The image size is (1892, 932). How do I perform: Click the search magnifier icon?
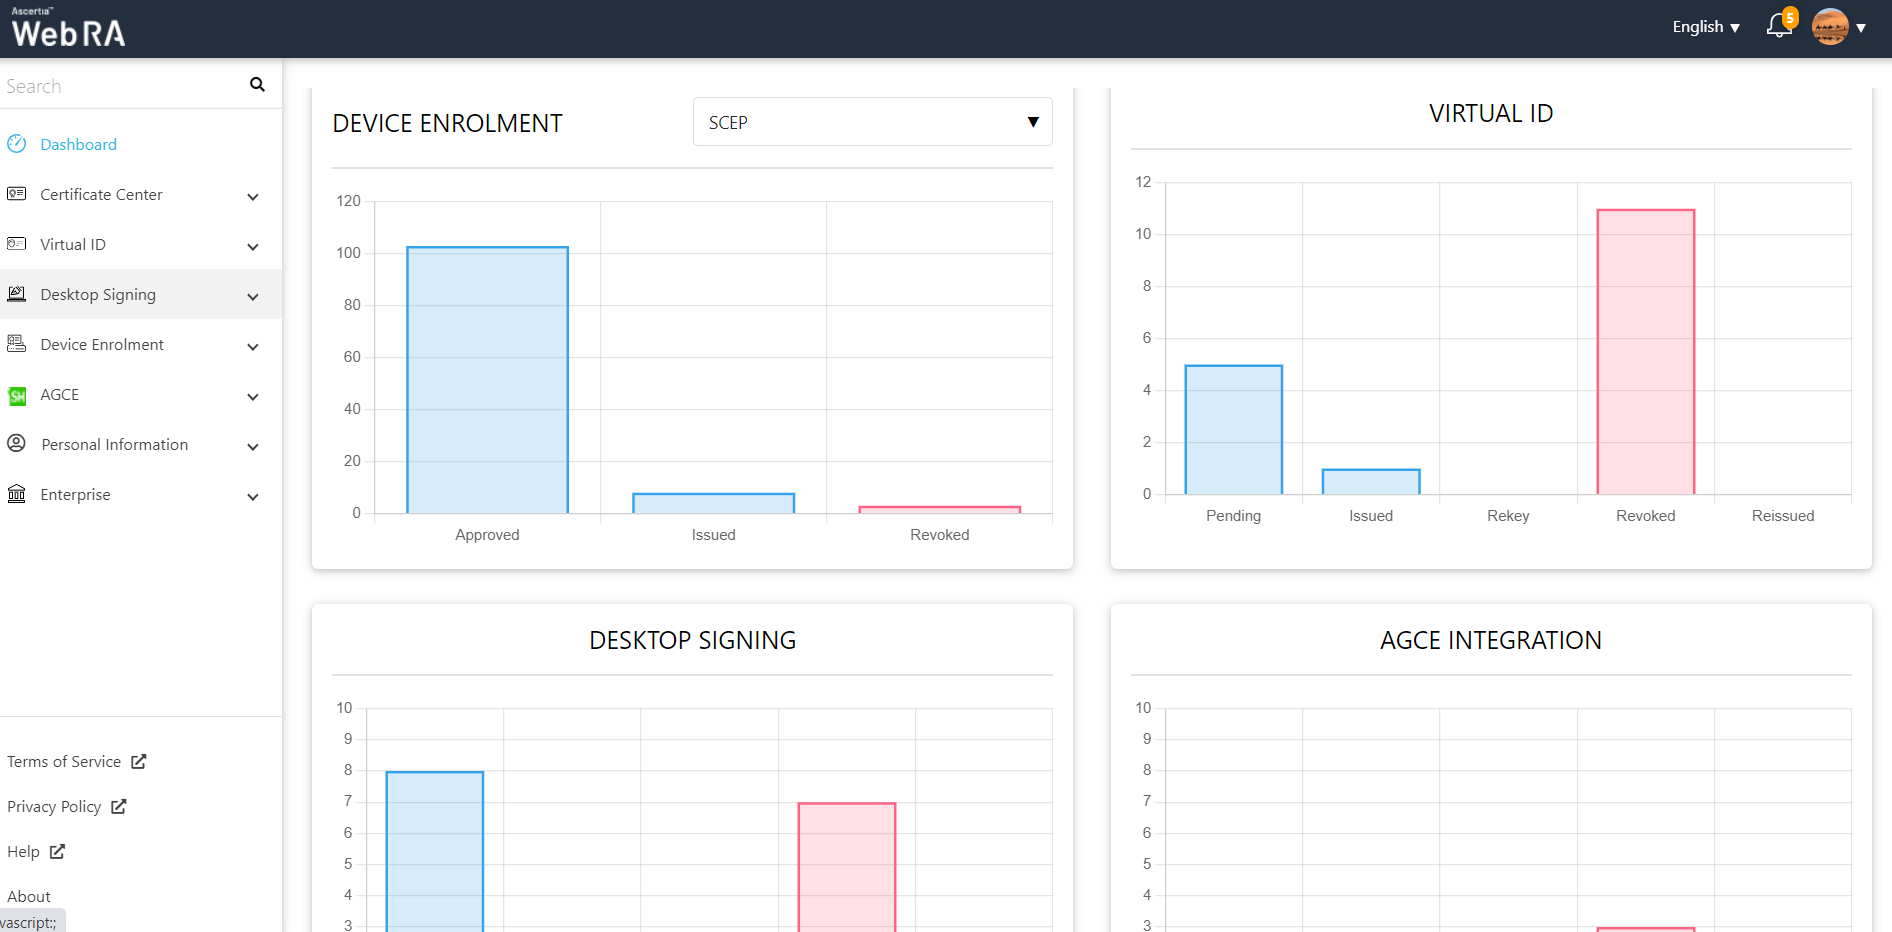click(257, 85)
